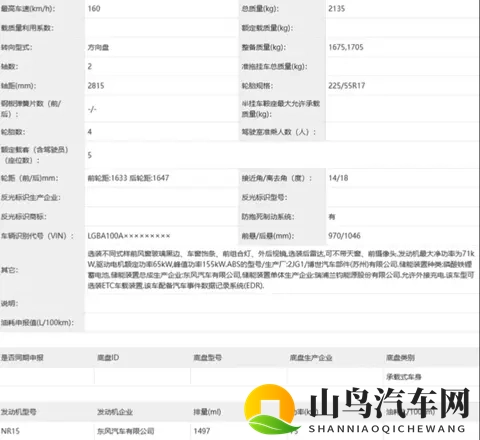Click the engine model NR15

click(10, 431)
